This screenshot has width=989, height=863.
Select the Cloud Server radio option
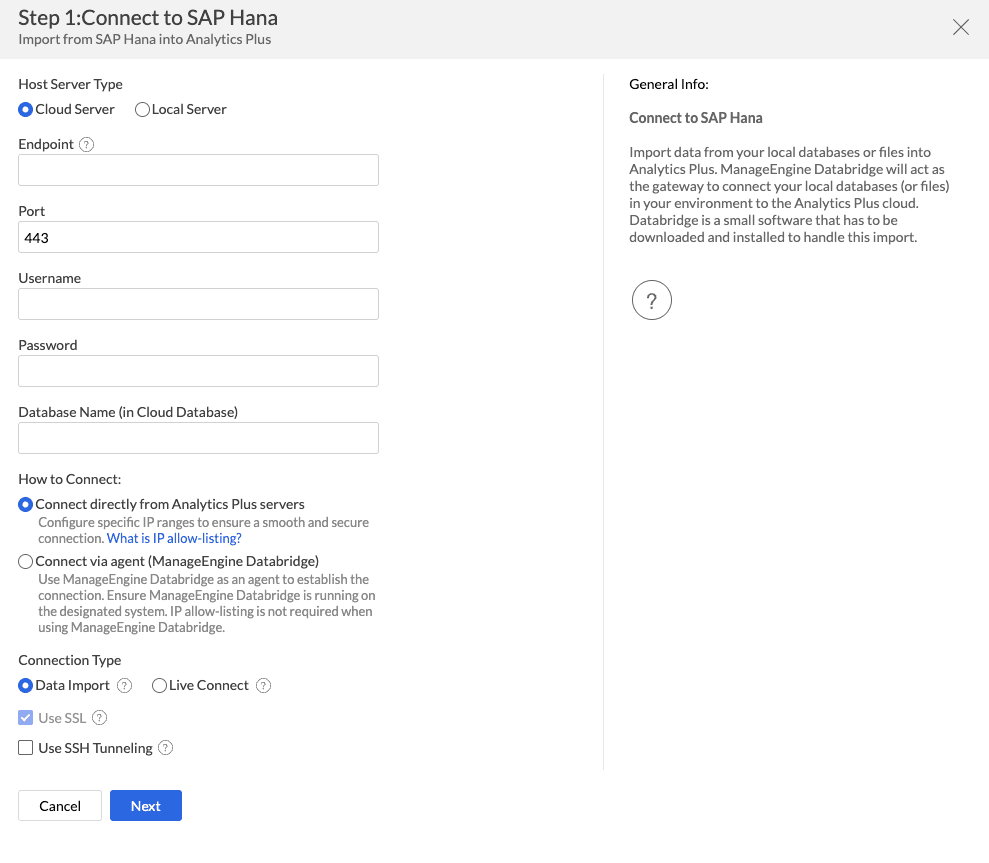[26, 110]
